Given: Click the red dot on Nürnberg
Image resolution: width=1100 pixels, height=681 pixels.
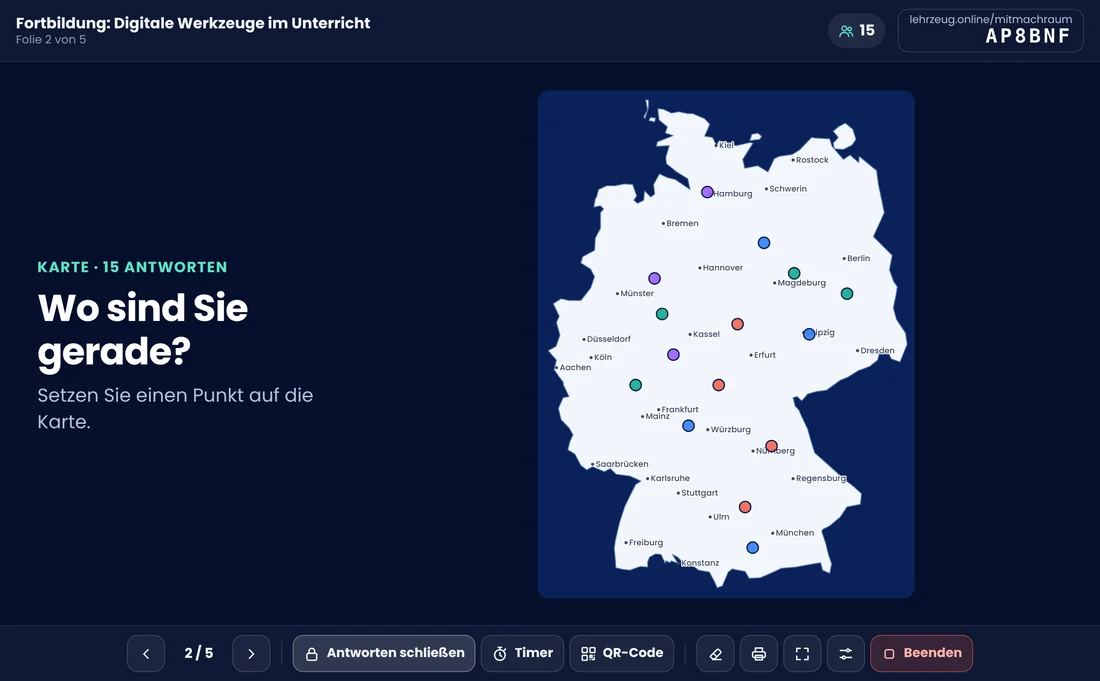Looking at the screenshot, I should (772, 446).
